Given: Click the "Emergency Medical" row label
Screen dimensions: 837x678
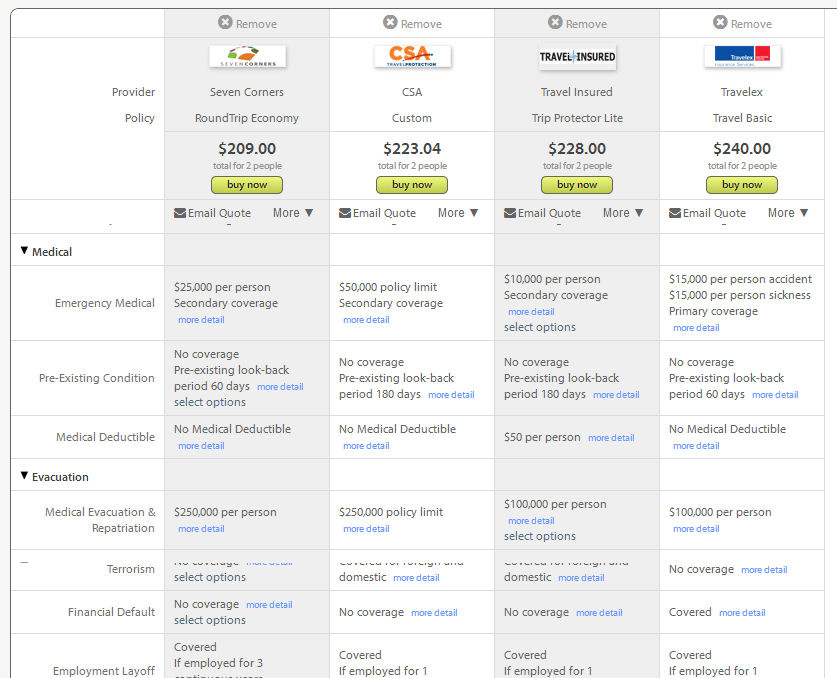Looking at the screenshot, I should coord(105,303).
